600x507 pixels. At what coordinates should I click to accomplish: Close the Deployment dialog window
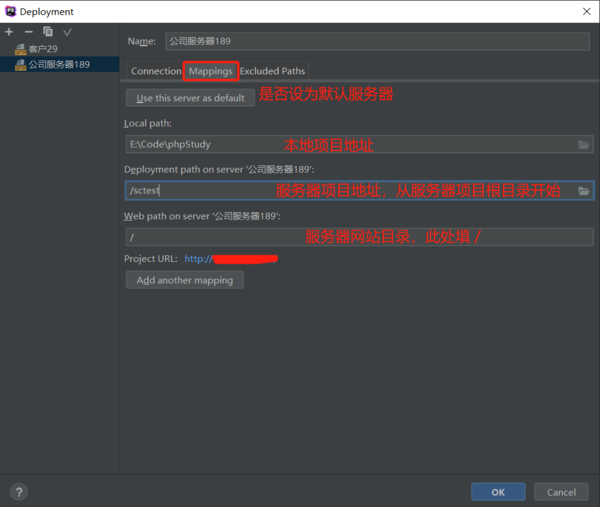583,11
